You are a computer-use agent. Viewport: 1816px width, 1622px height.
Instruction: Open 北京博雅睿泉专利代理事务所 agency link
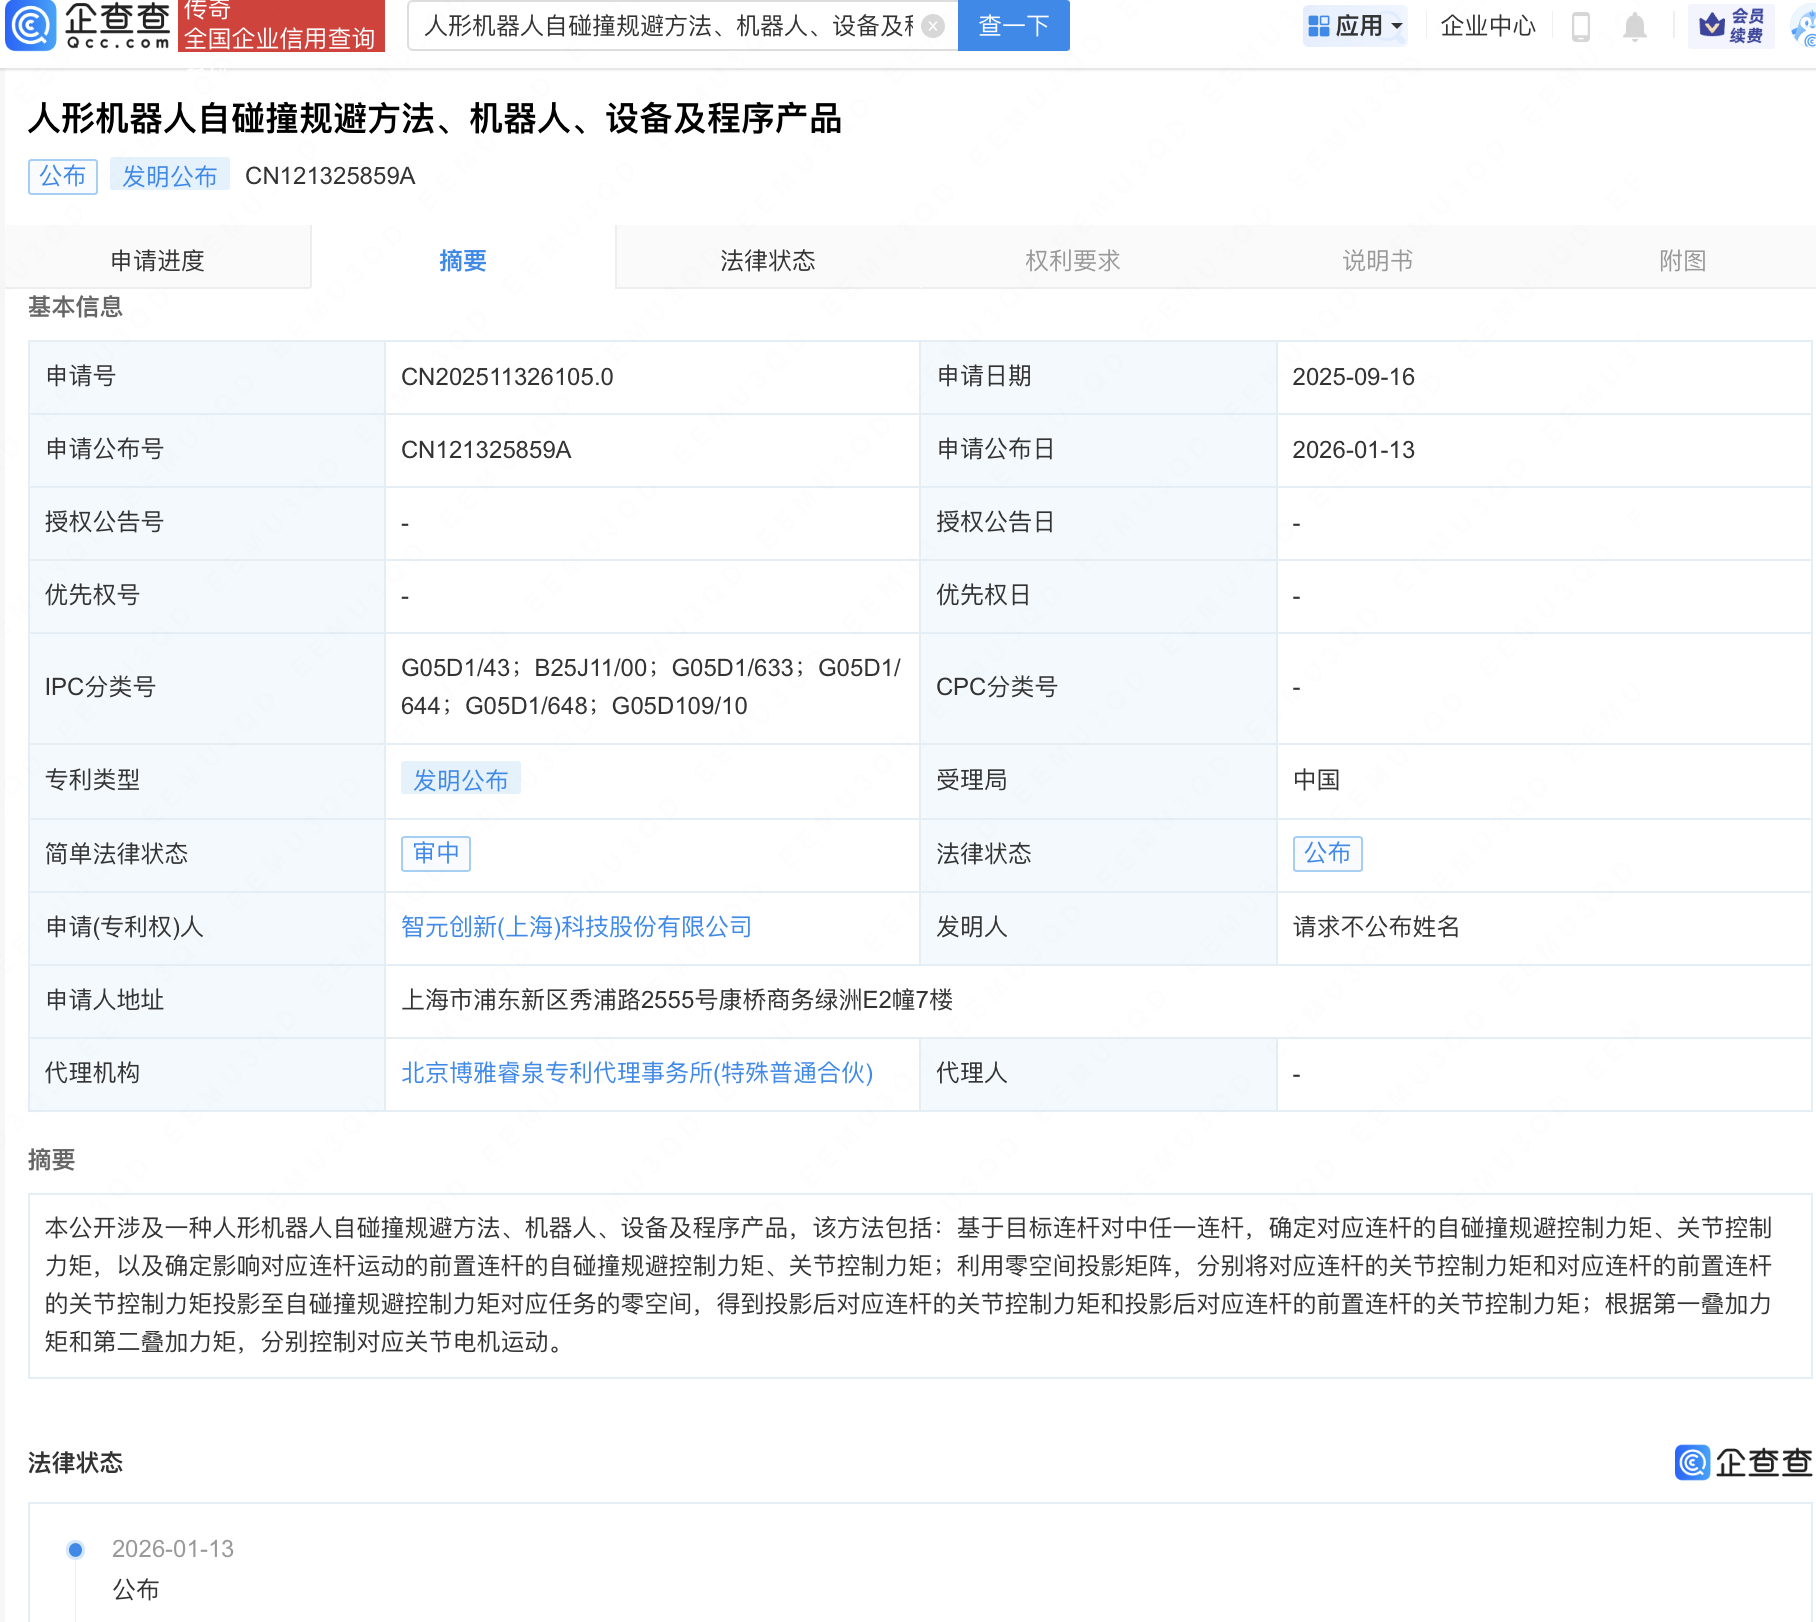637,1073
